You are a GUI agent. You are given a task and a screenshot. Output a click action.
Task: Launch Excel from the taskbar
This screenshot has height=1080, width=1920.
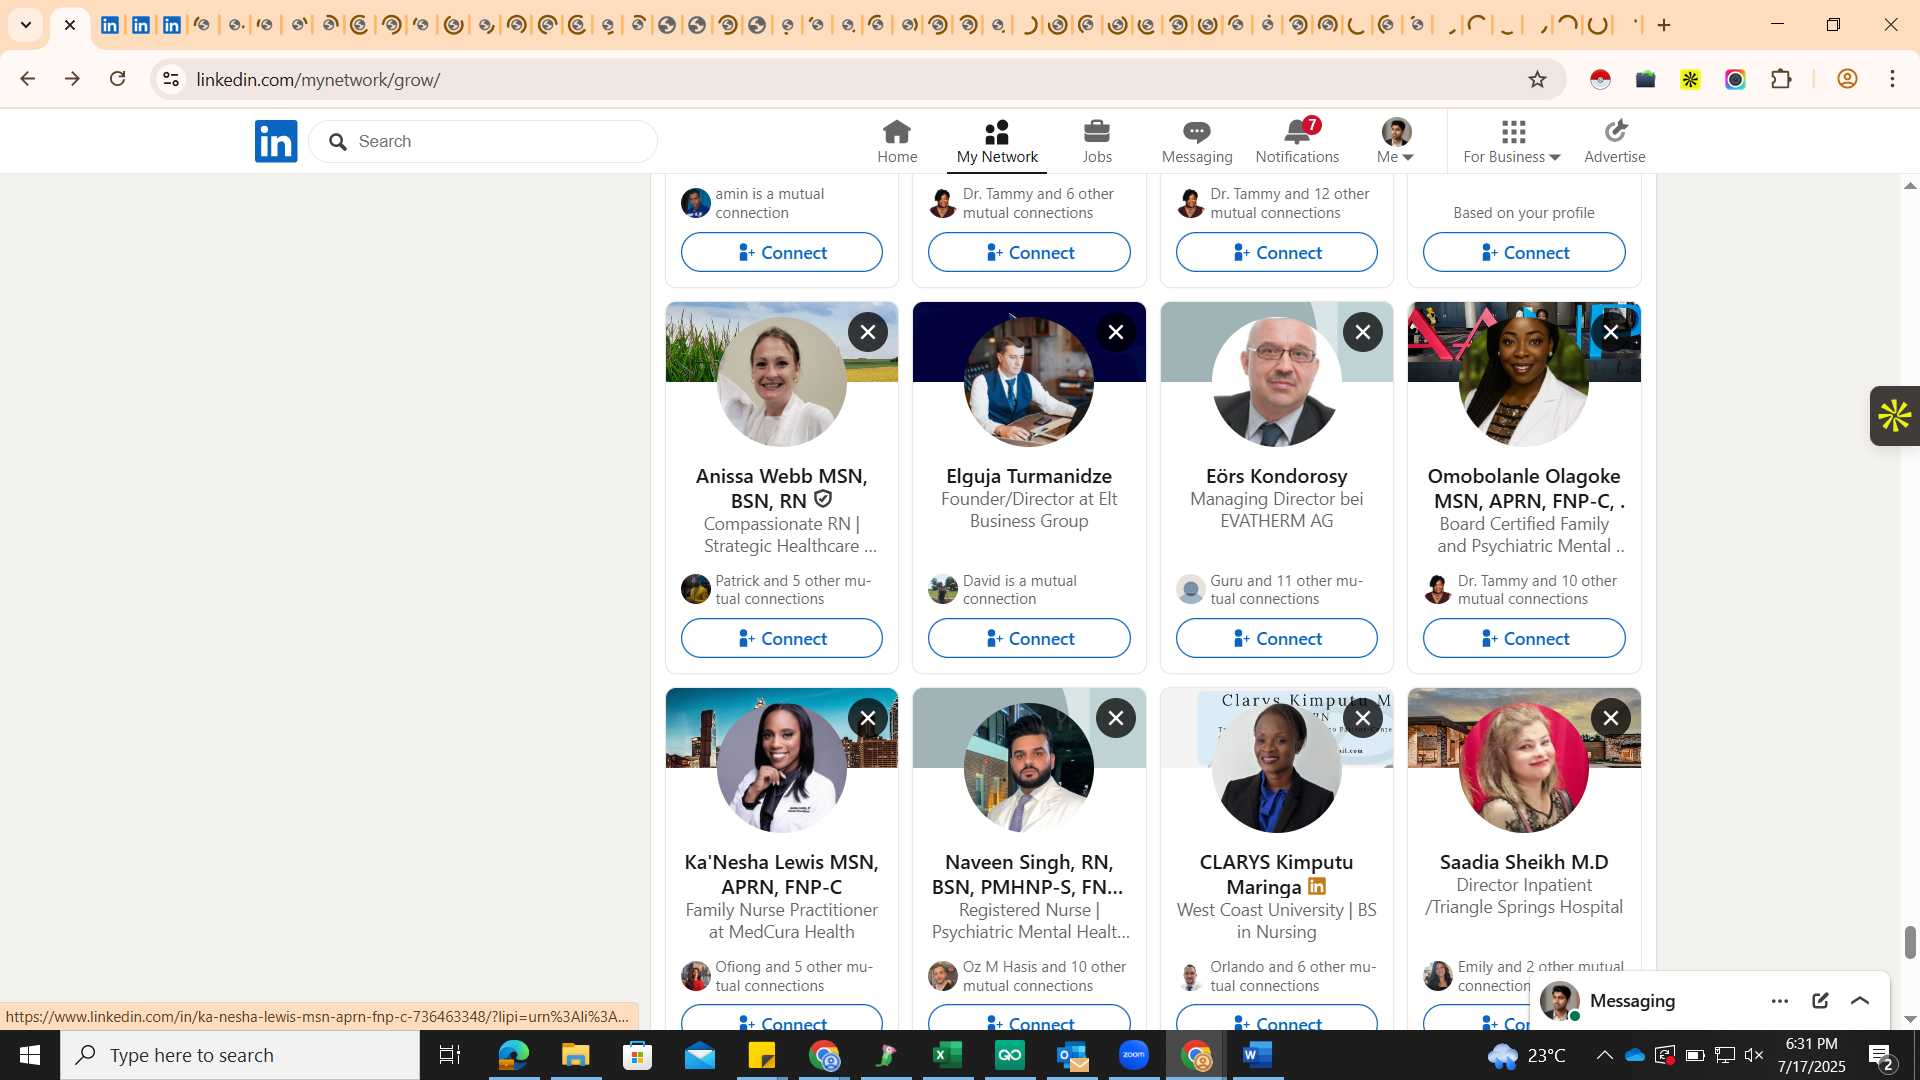tap(947, 1055)
